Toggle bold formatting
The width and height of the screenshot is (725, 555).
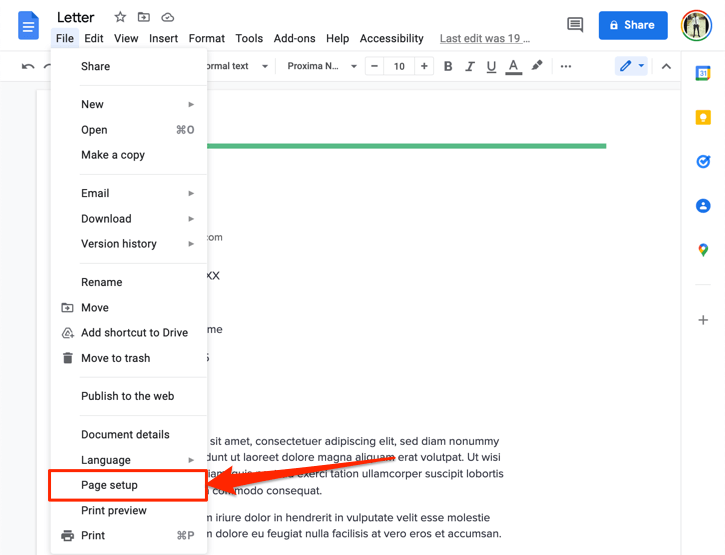(448, 66)
